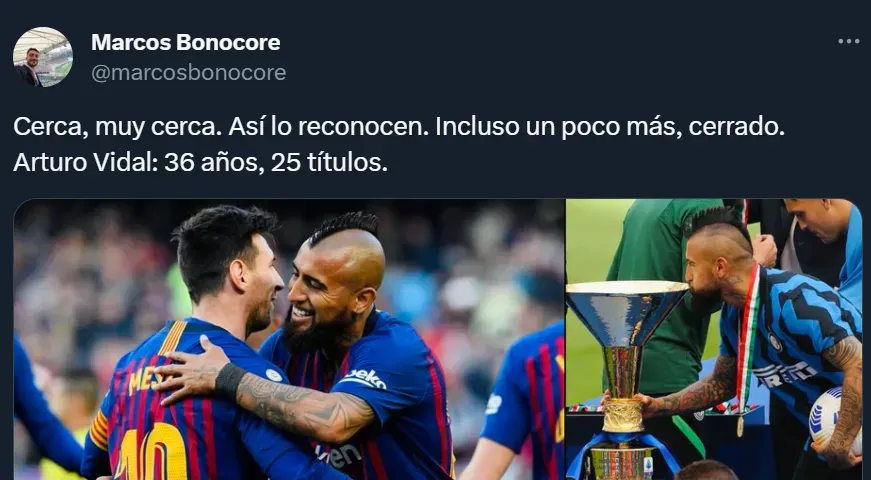Open the tweet's three-dot more options menu
Screen dimensions: 871x480
pos(848,41)
